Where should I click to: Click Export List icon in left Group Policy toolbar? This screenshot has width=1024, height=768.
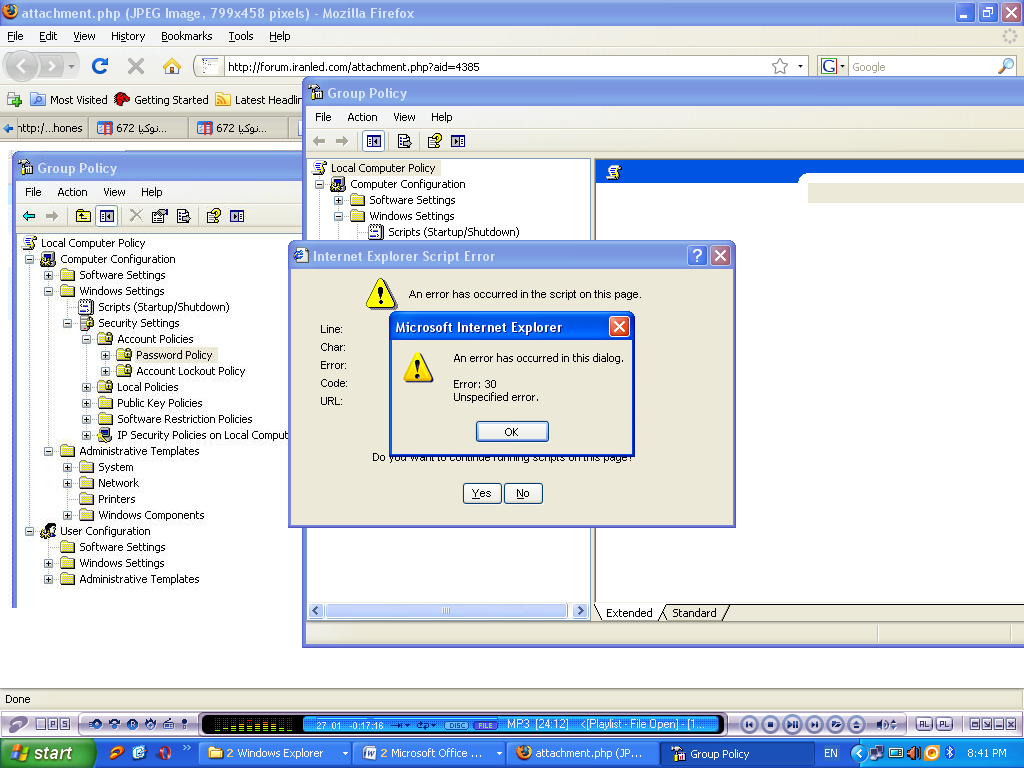[x=184, y=216]
